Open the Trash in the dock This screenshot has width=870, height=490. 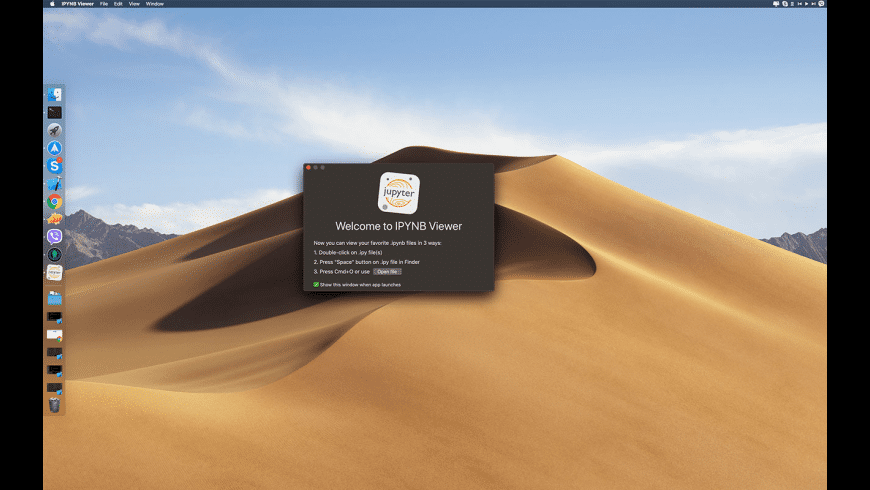tap(54, 405)
